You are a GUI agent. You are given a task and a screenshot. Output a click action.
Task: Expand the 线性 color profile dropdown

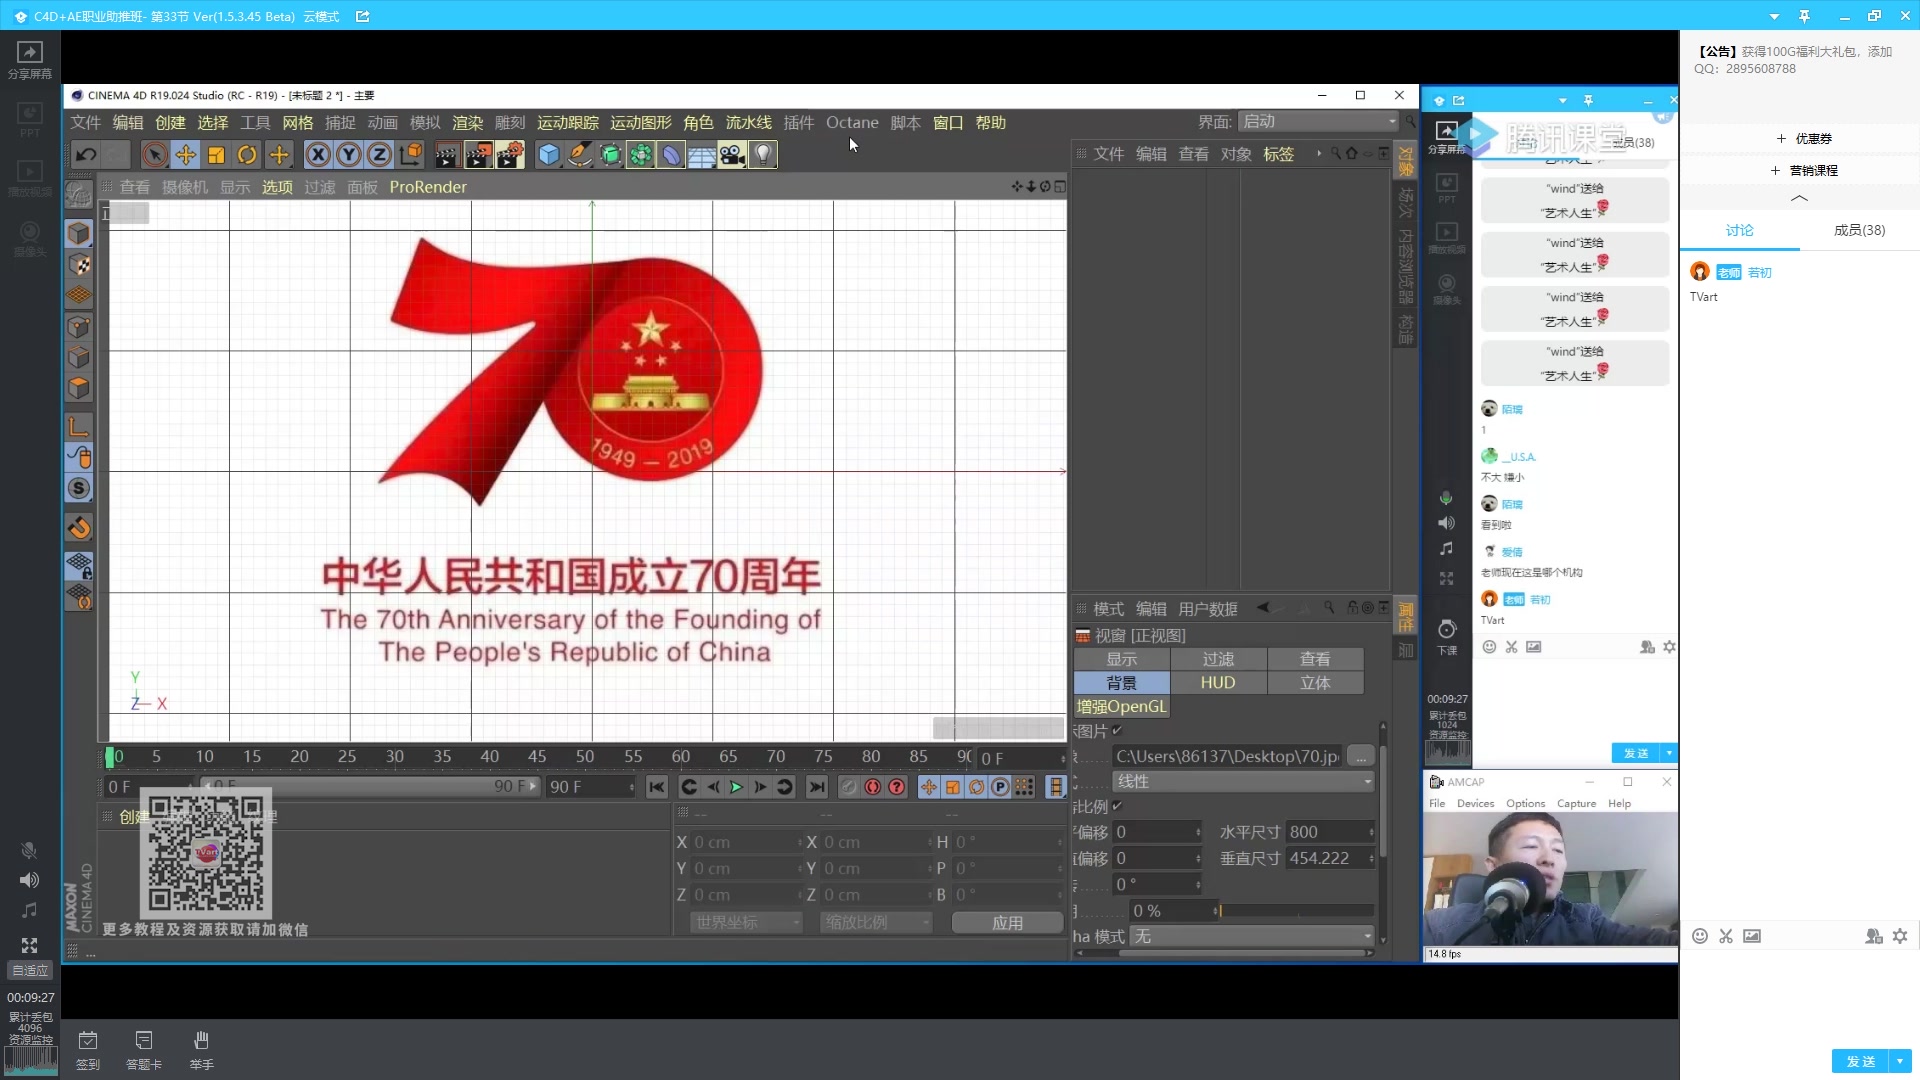pos(1244,782)
